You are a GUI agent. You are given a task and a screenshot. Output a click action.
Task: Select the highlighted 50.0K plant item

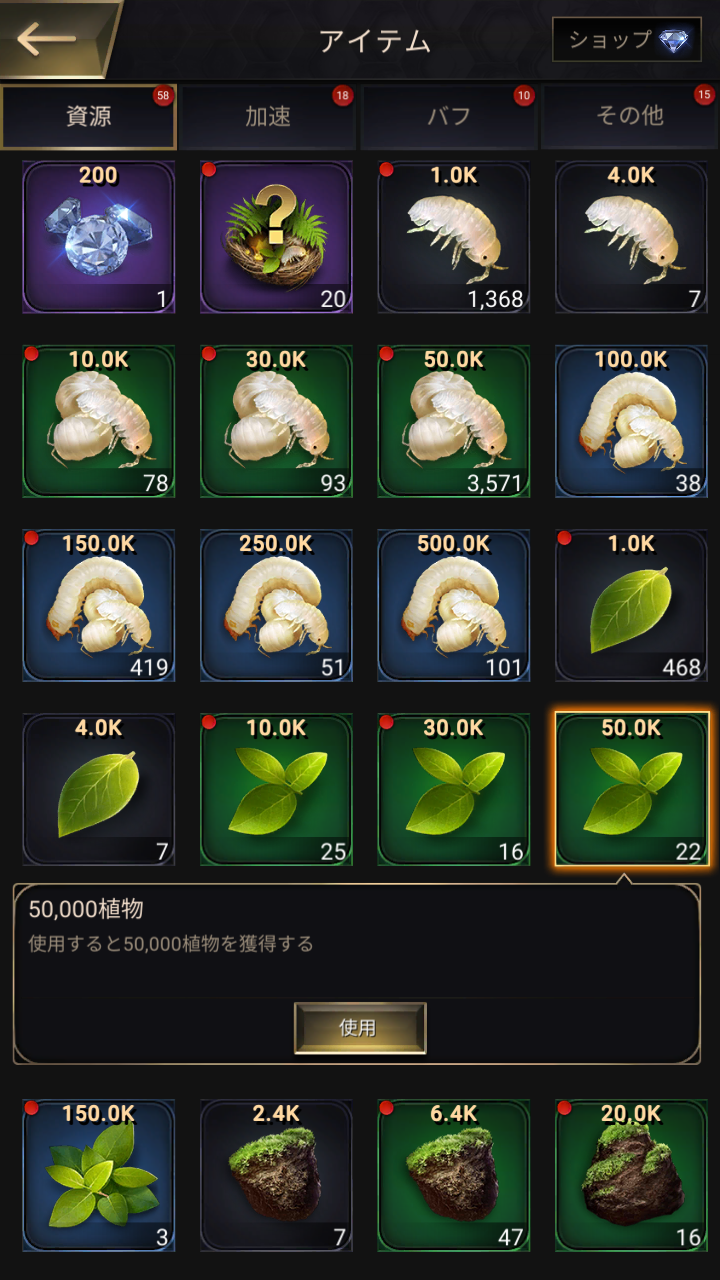click(631, 790)
